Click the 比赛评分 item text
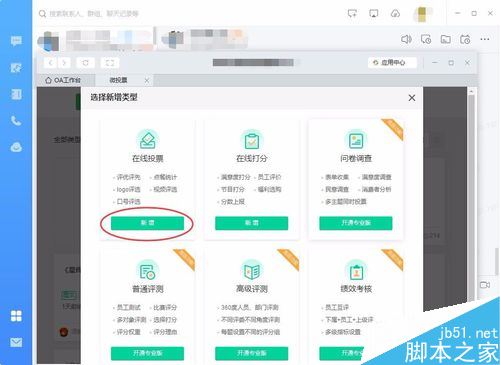Screen dimensions: 500x365 (x=165, y=307)
